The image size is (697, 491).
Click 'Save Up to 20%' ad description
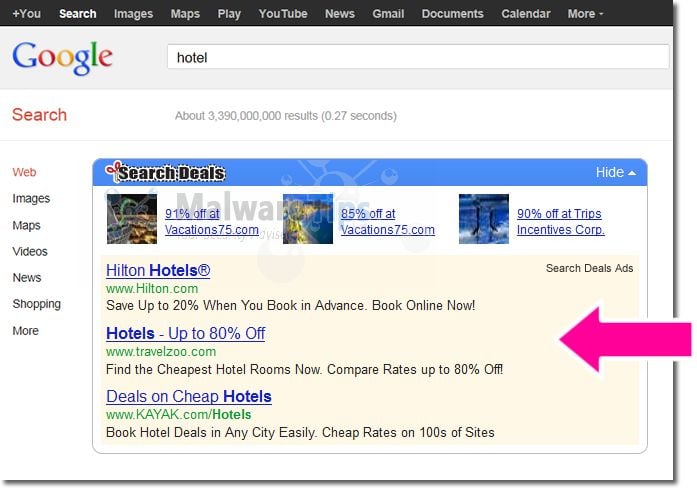coord(290,305)
